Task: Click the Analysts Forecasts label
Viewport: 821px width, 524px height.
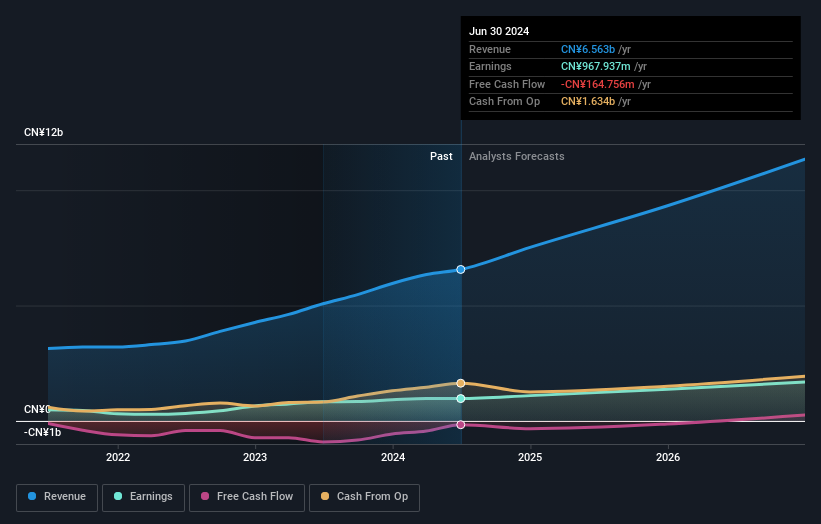Action: pos(517,157)
